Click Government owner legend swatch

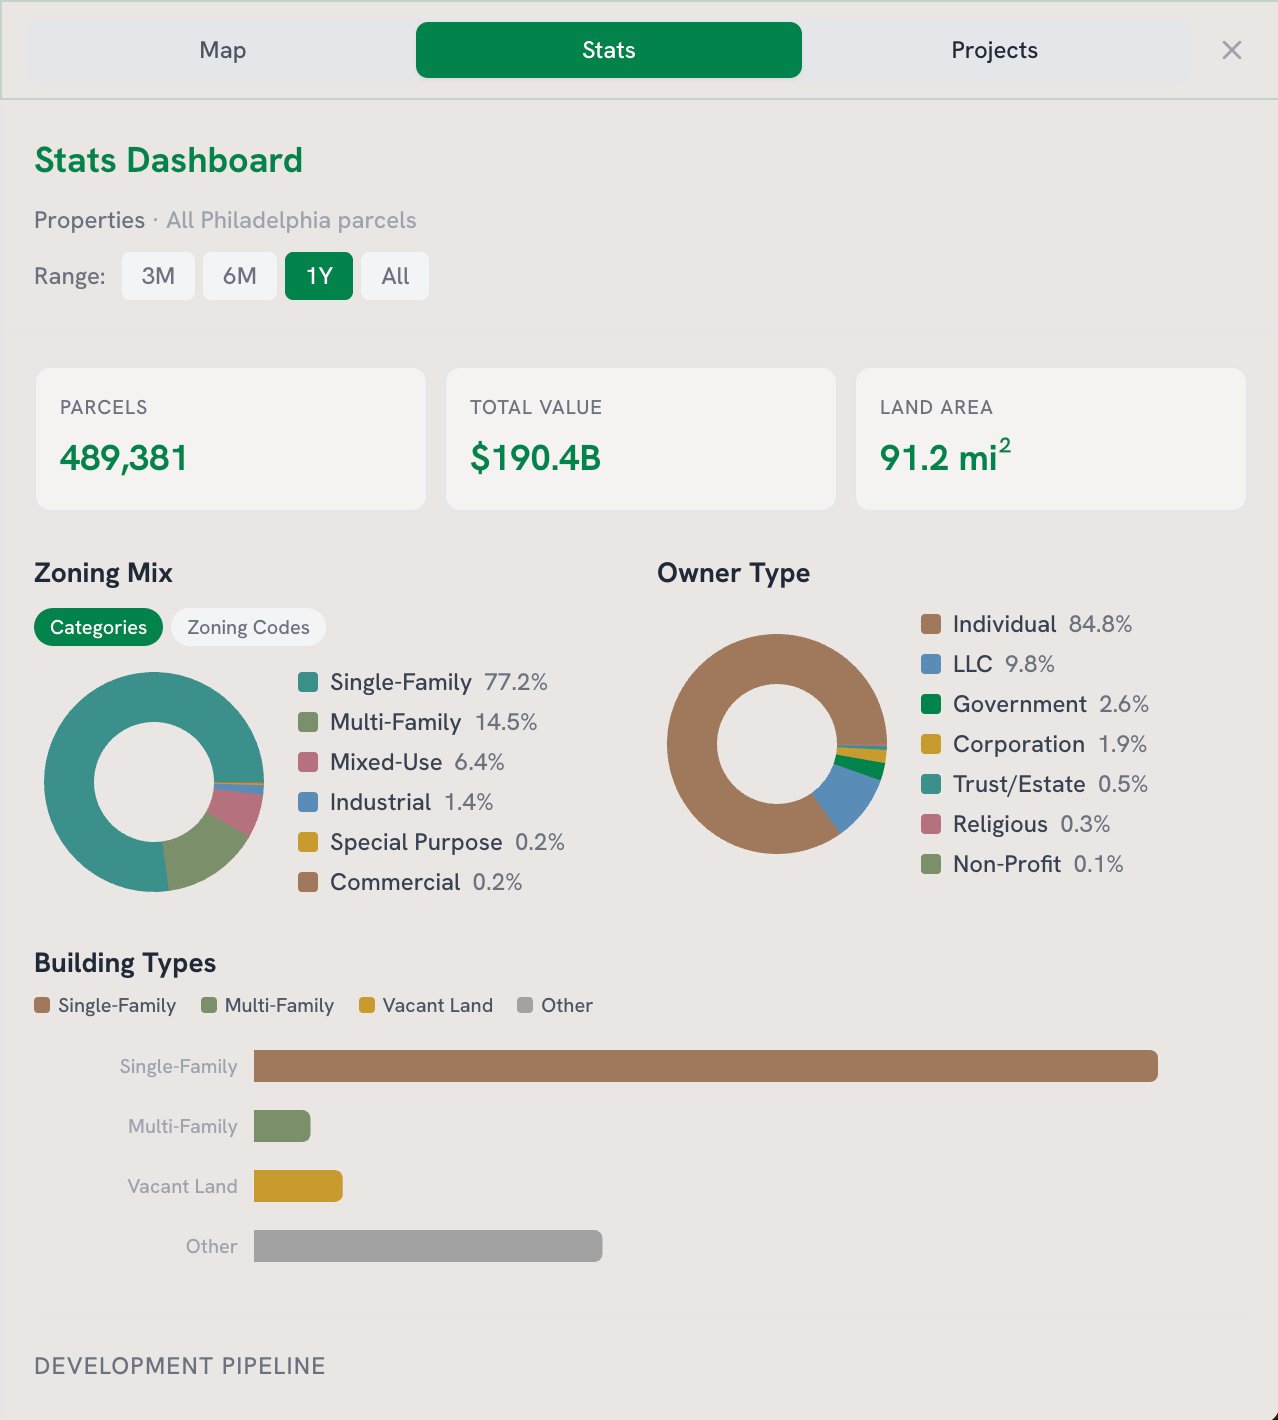[x=931, y=704]
